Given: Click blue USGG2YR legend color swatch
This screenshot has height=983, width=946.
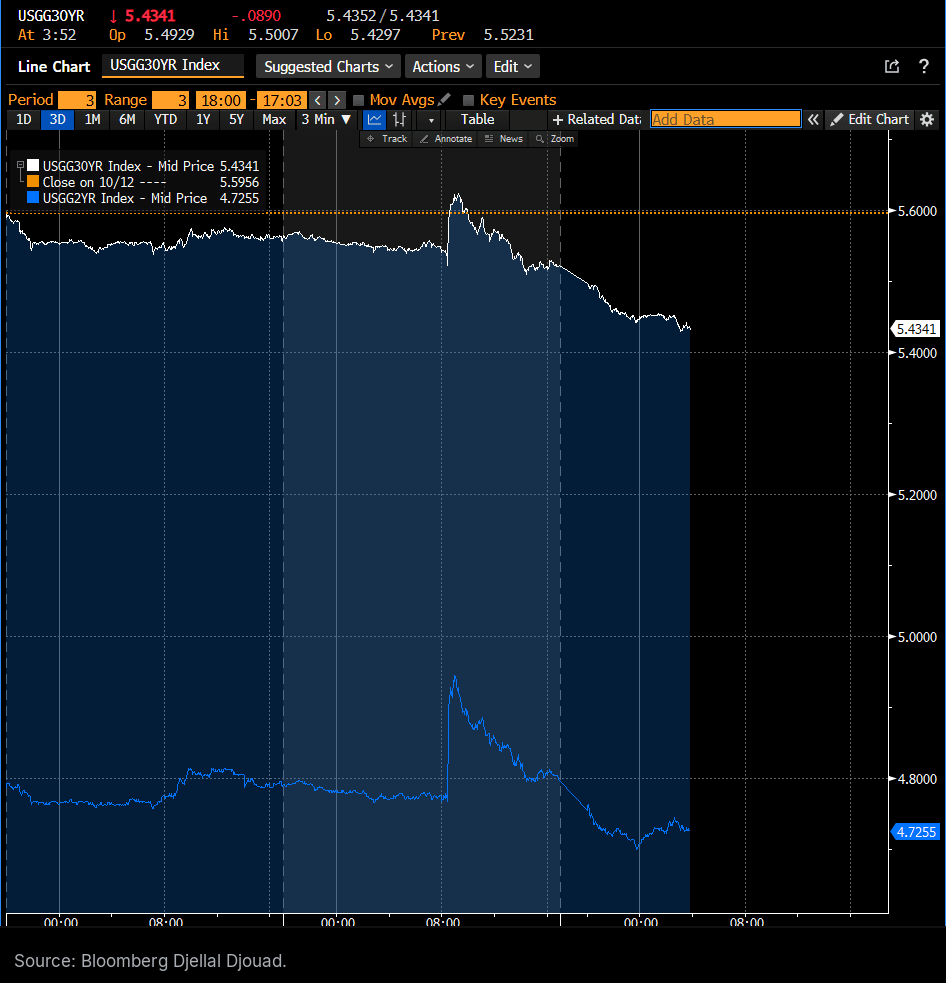Looking at the screenshot, I should [33, 197].
